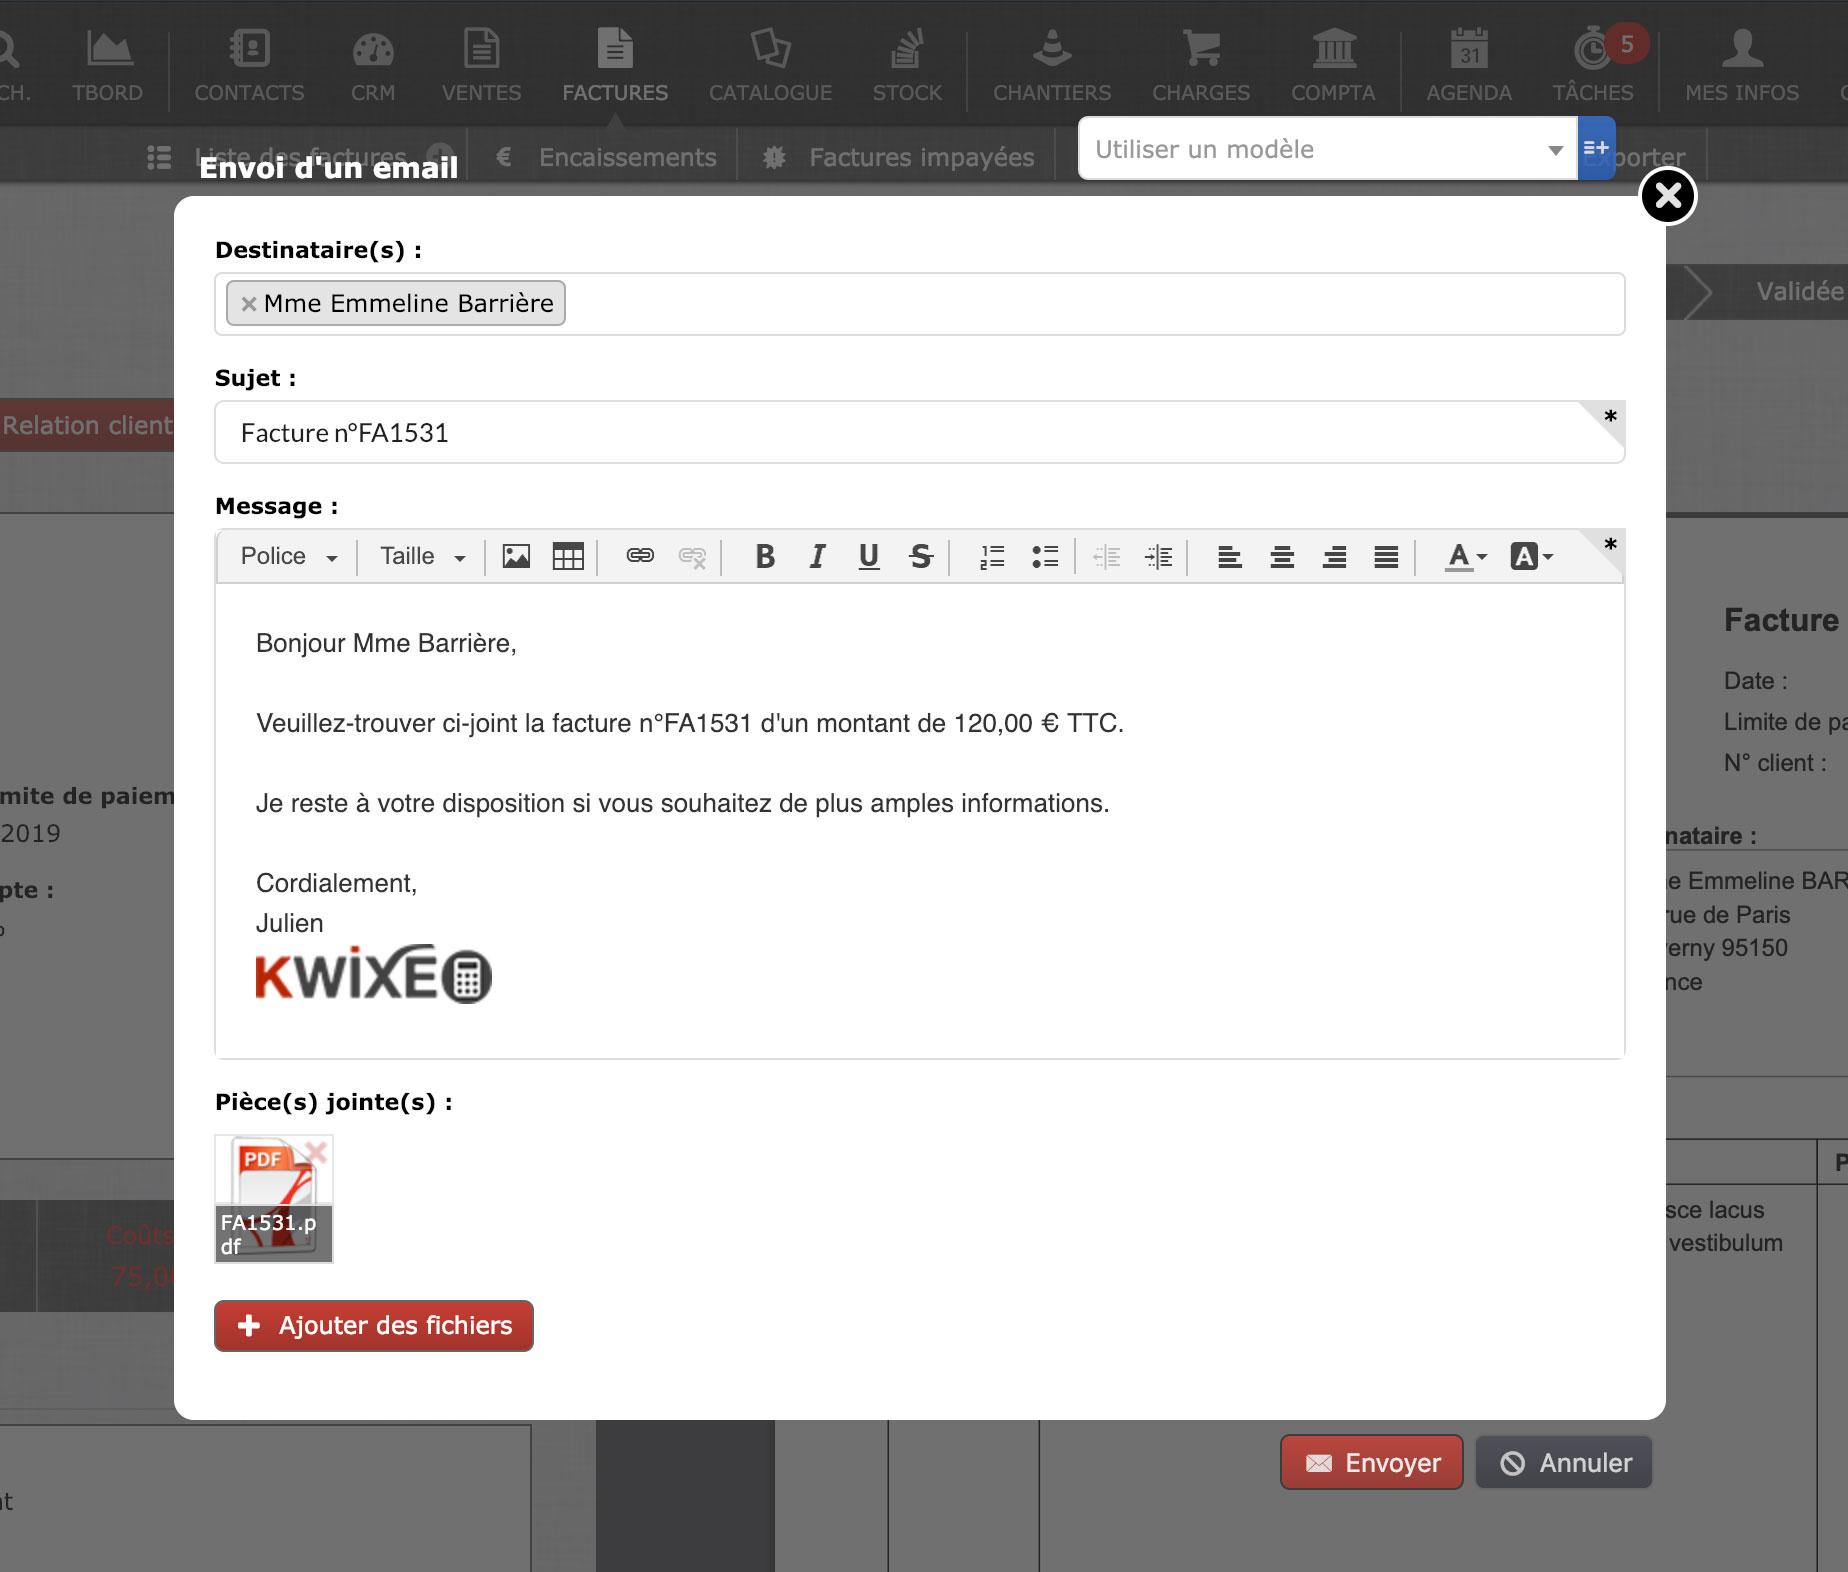Open the CONTACTS menu
1848x1572 pixels.
[249, 66]
